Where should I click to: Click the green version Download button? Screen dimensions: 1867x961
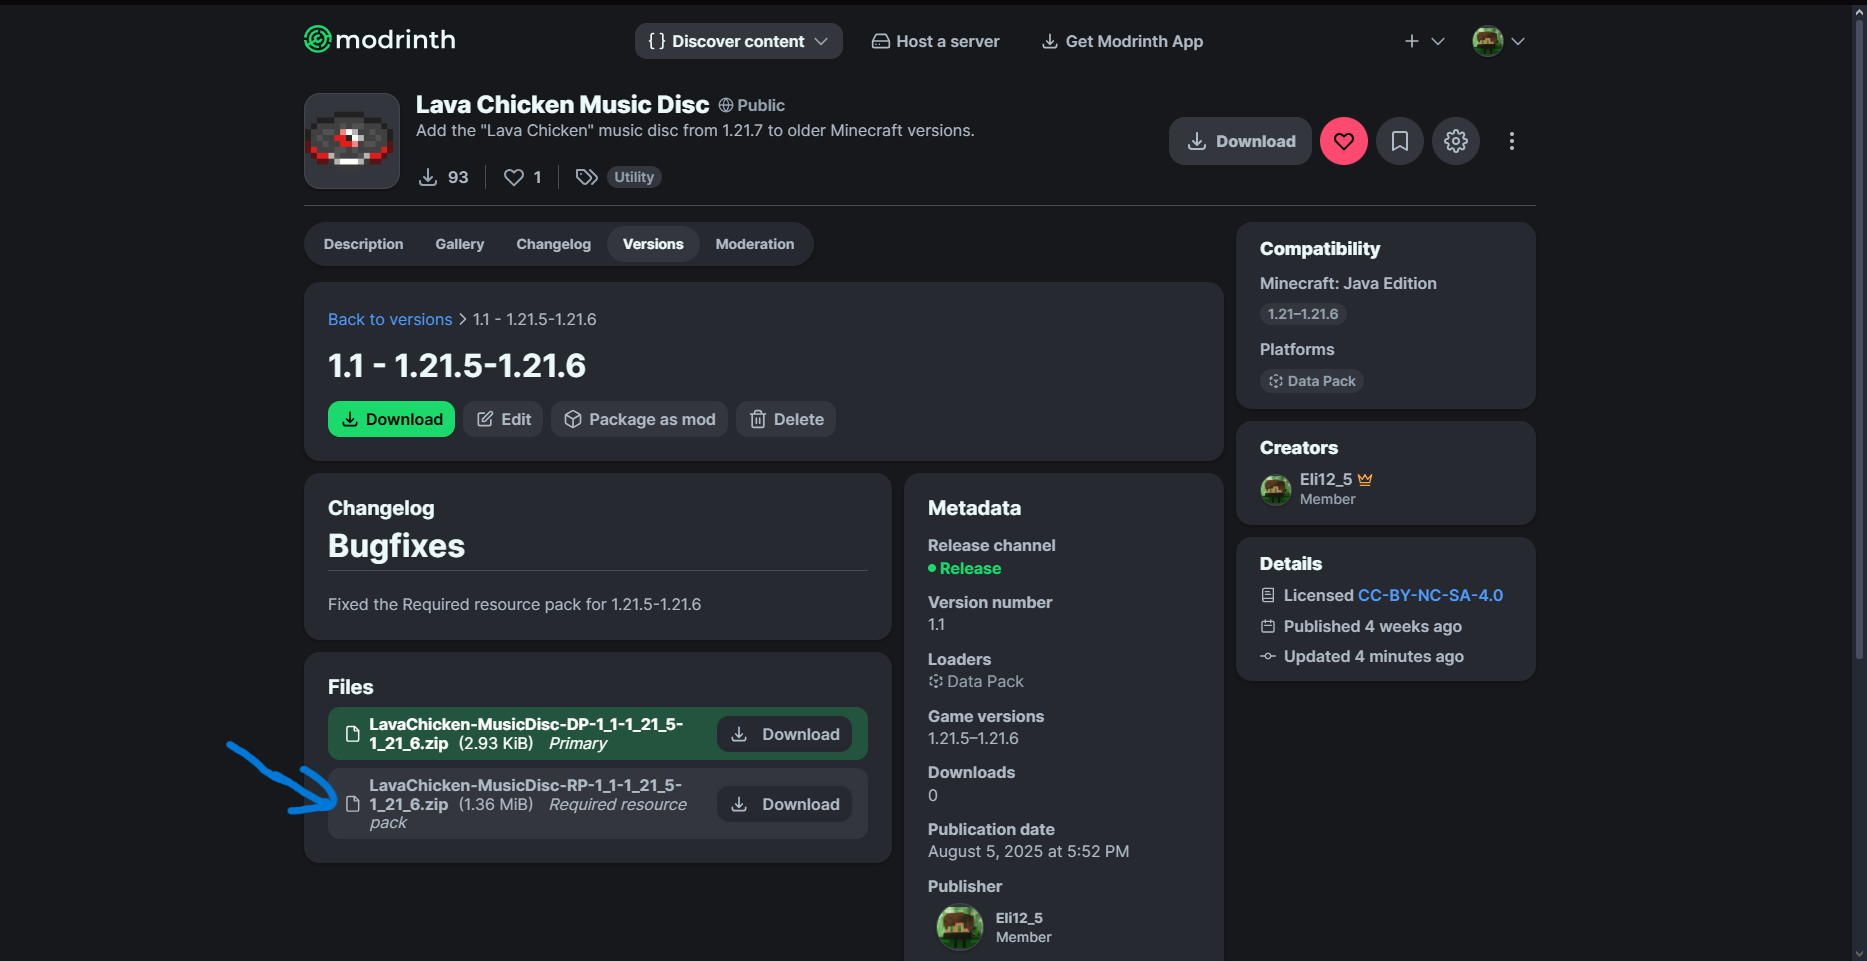click(391, 419)
